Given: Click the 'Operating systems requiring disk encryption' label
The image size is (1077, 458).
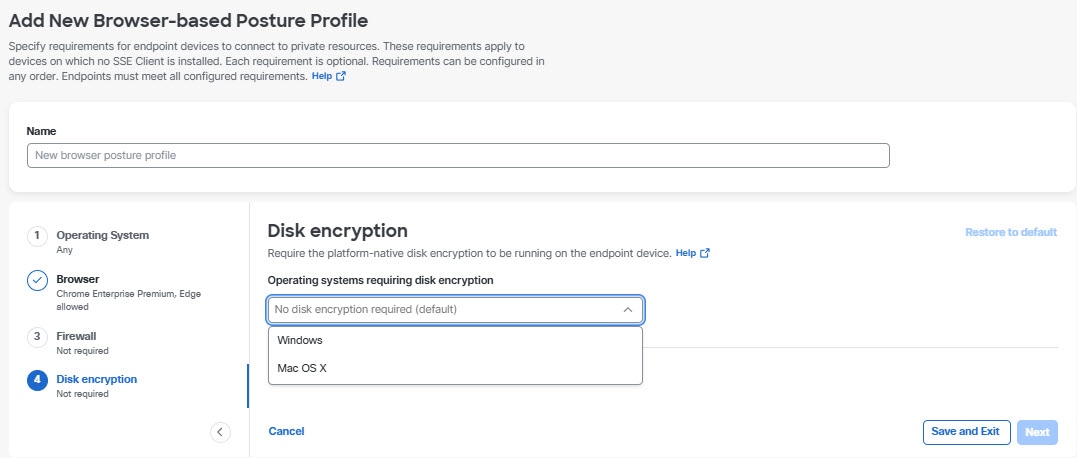Looking at the screenshot, I should (381, 280).
